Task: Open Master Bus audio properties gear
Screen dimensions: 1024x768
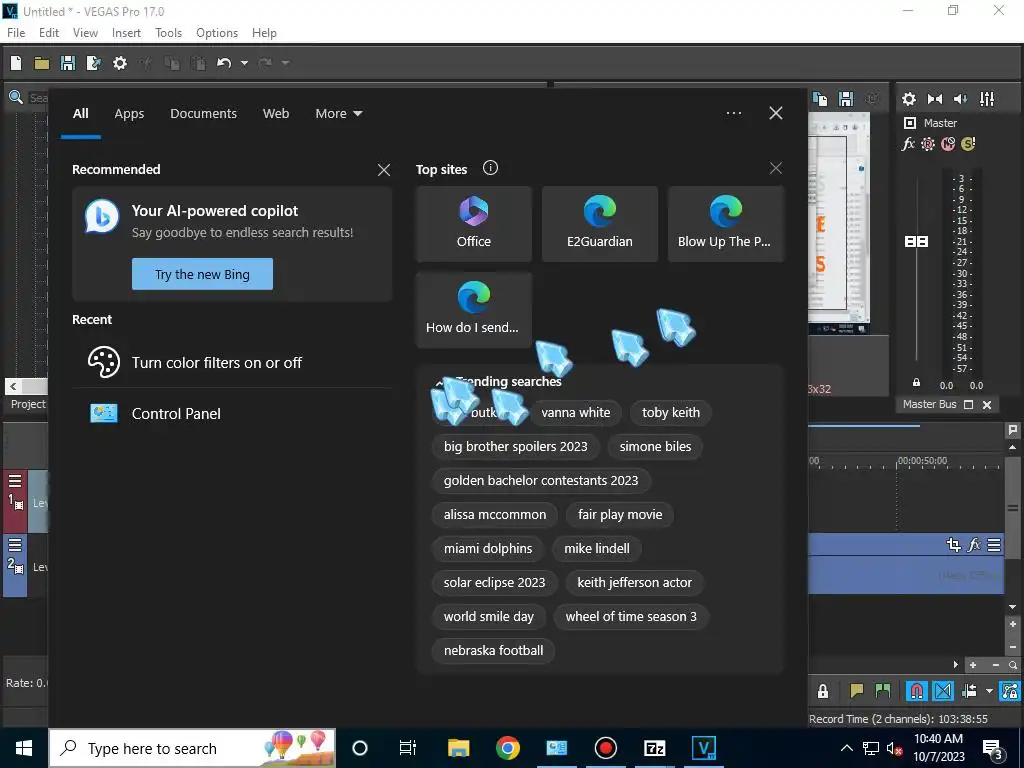Action: 908,99
